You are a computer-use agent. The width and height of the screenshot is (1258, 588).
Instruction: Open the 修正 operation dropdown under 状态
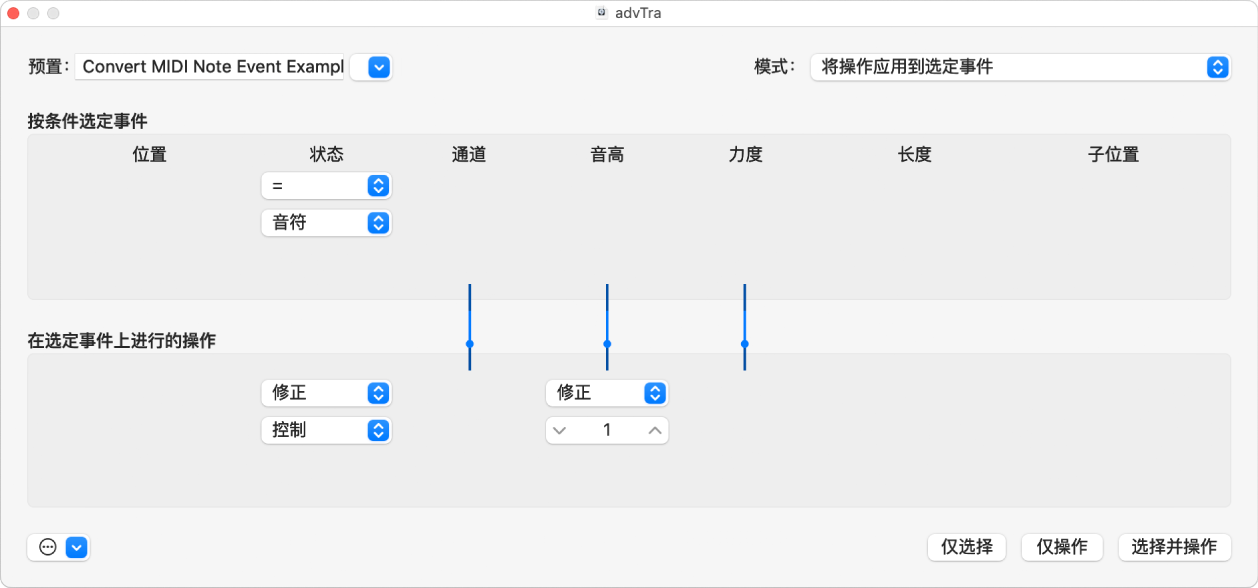326,393
